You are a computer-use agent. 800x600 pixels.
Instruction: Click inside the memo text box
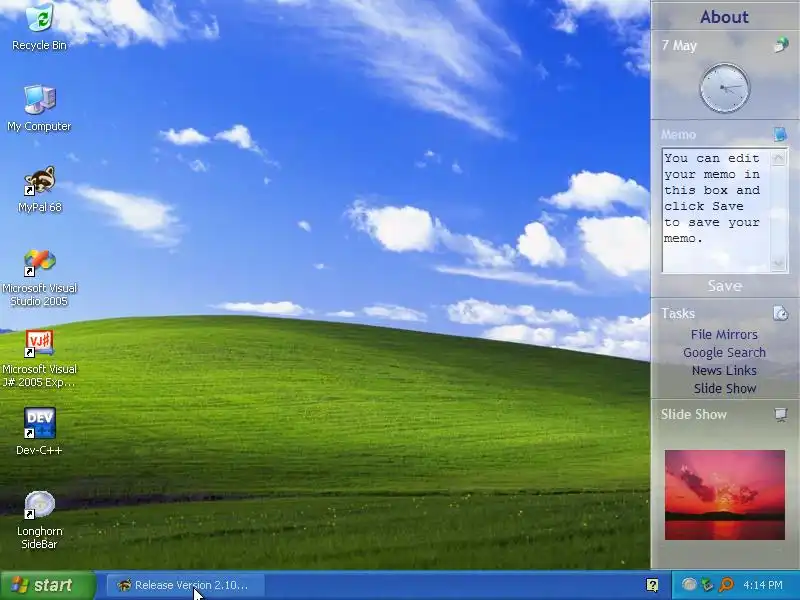click(716, 210)
